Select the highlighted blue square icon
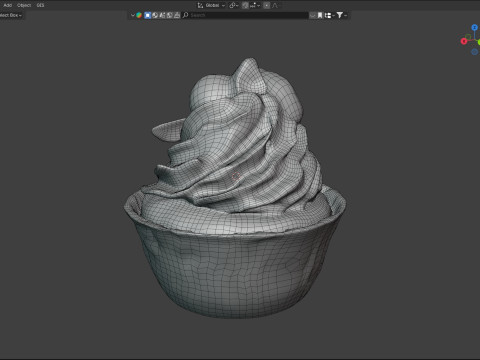 tap(147, 15)
